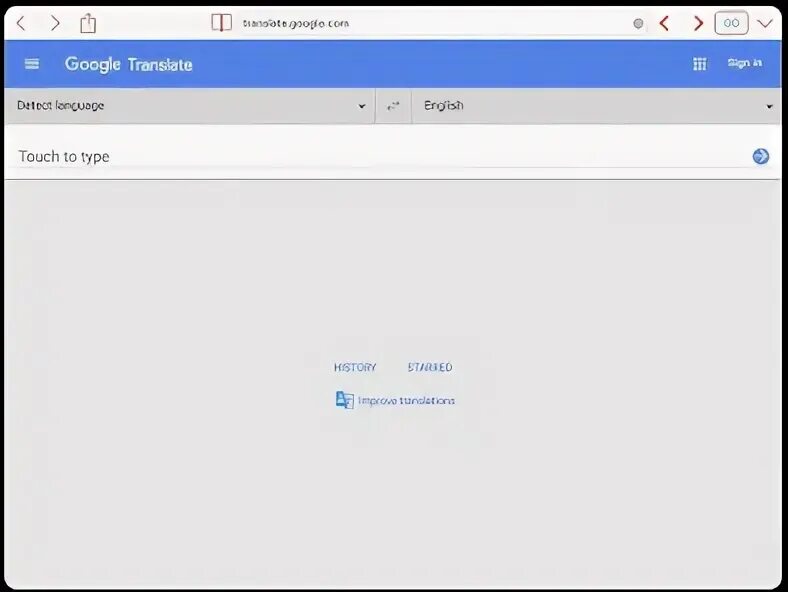788x592 pixels.
Task: Expand the downward chevron at top right
Action: tap(765, 23)
